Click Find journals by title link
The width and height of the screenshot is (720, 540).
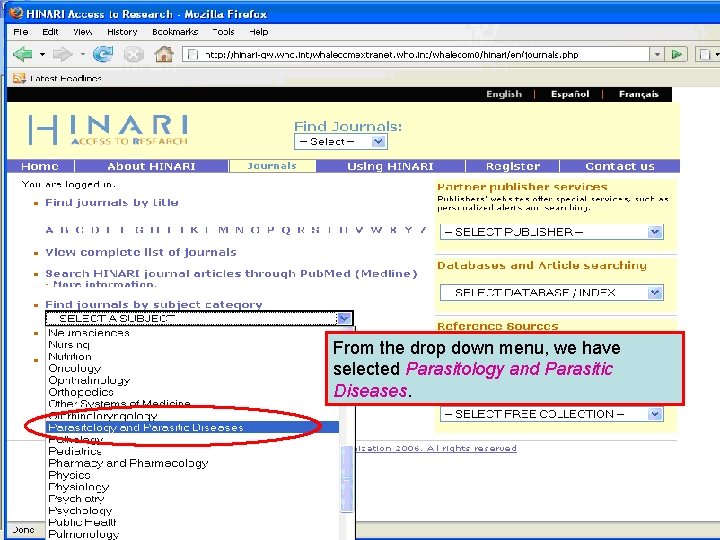coord(112,202)
